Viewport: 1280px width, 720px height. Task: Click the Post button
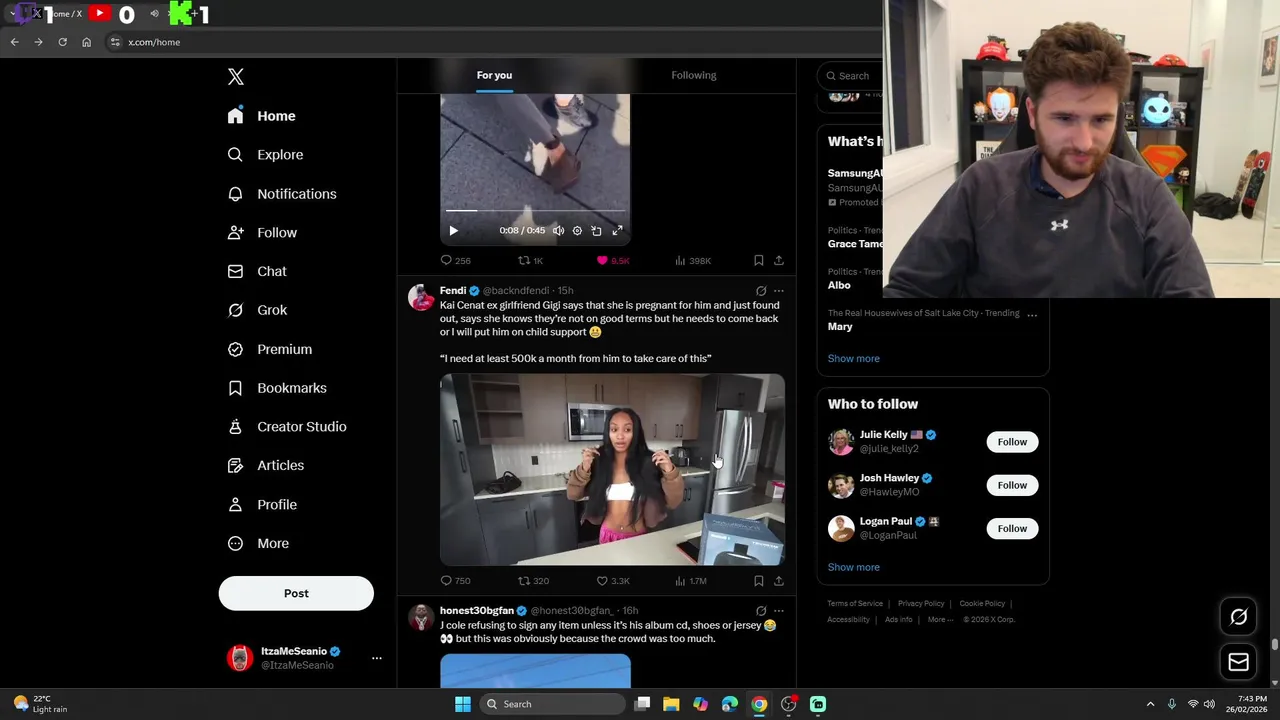coord(296,593)
